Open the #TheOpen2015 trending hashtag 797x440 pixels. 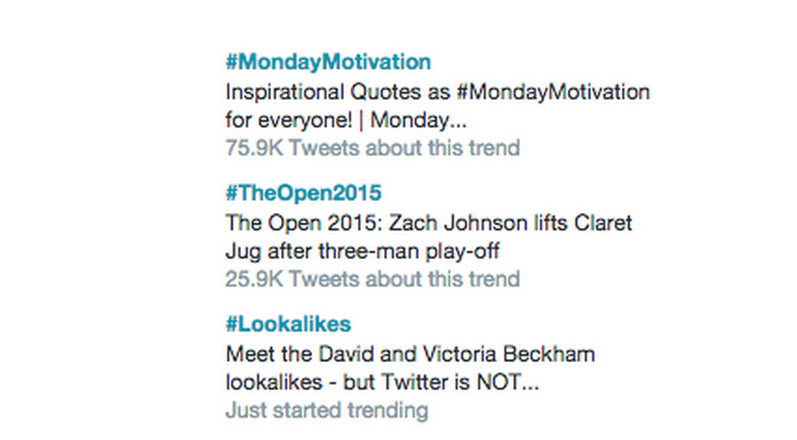click(303, 193)
